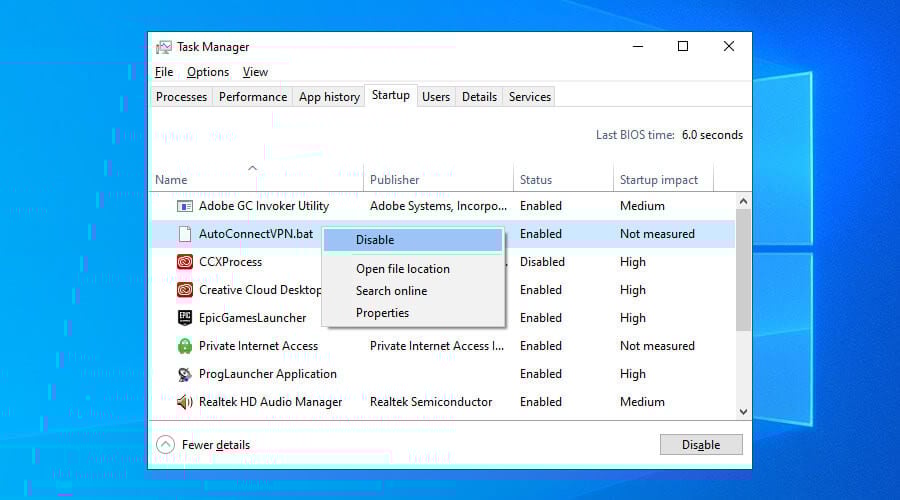This screenshot has width=900, height=500.
Task: Open the File menu
Action: pos(164,72)
